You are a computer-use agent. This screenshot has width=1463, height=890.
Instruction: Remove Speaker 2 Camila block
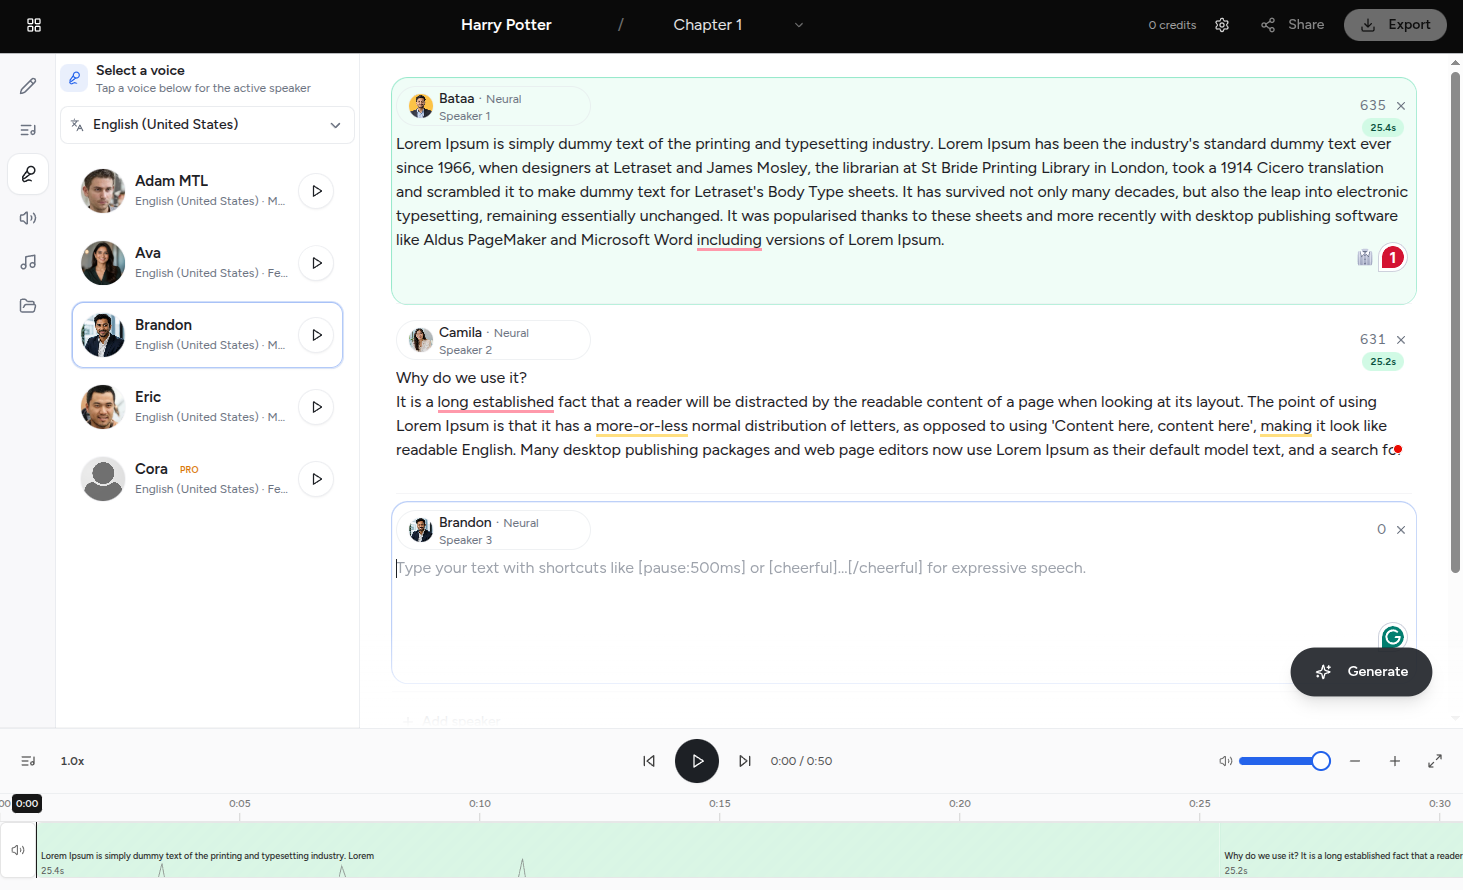pyautogui.click(x=1401, y=340)
